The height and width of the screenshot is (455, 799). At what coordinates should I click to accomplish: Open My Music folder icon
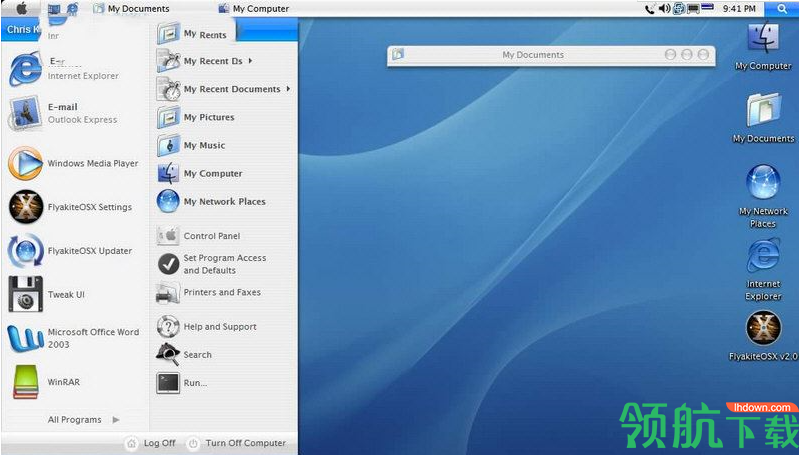pos(168,145)
